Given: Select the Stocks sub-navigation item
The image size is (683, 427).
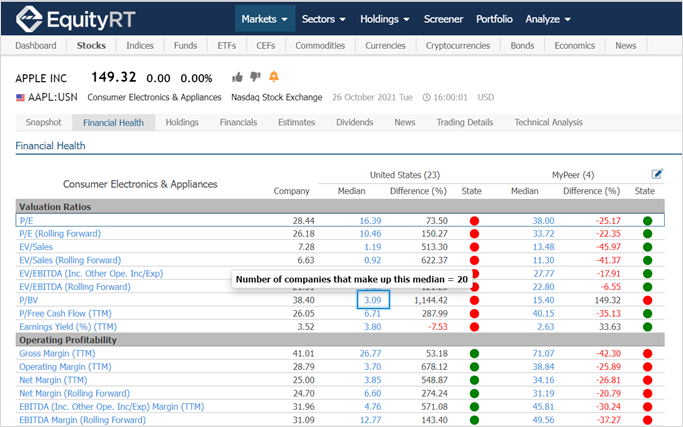Looking at the screenshot, I should (x=91, y=45).
